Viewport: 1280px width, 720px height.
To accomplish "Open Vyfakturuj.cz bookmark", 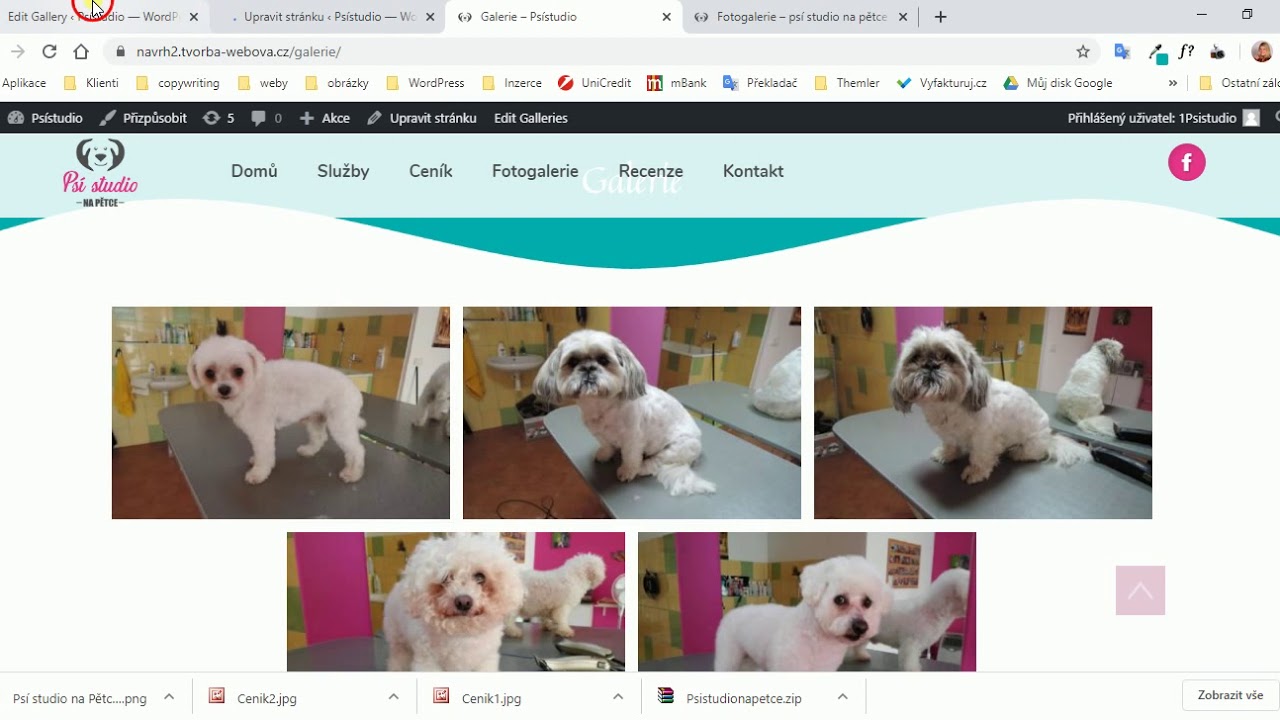I will coord(942,83).
